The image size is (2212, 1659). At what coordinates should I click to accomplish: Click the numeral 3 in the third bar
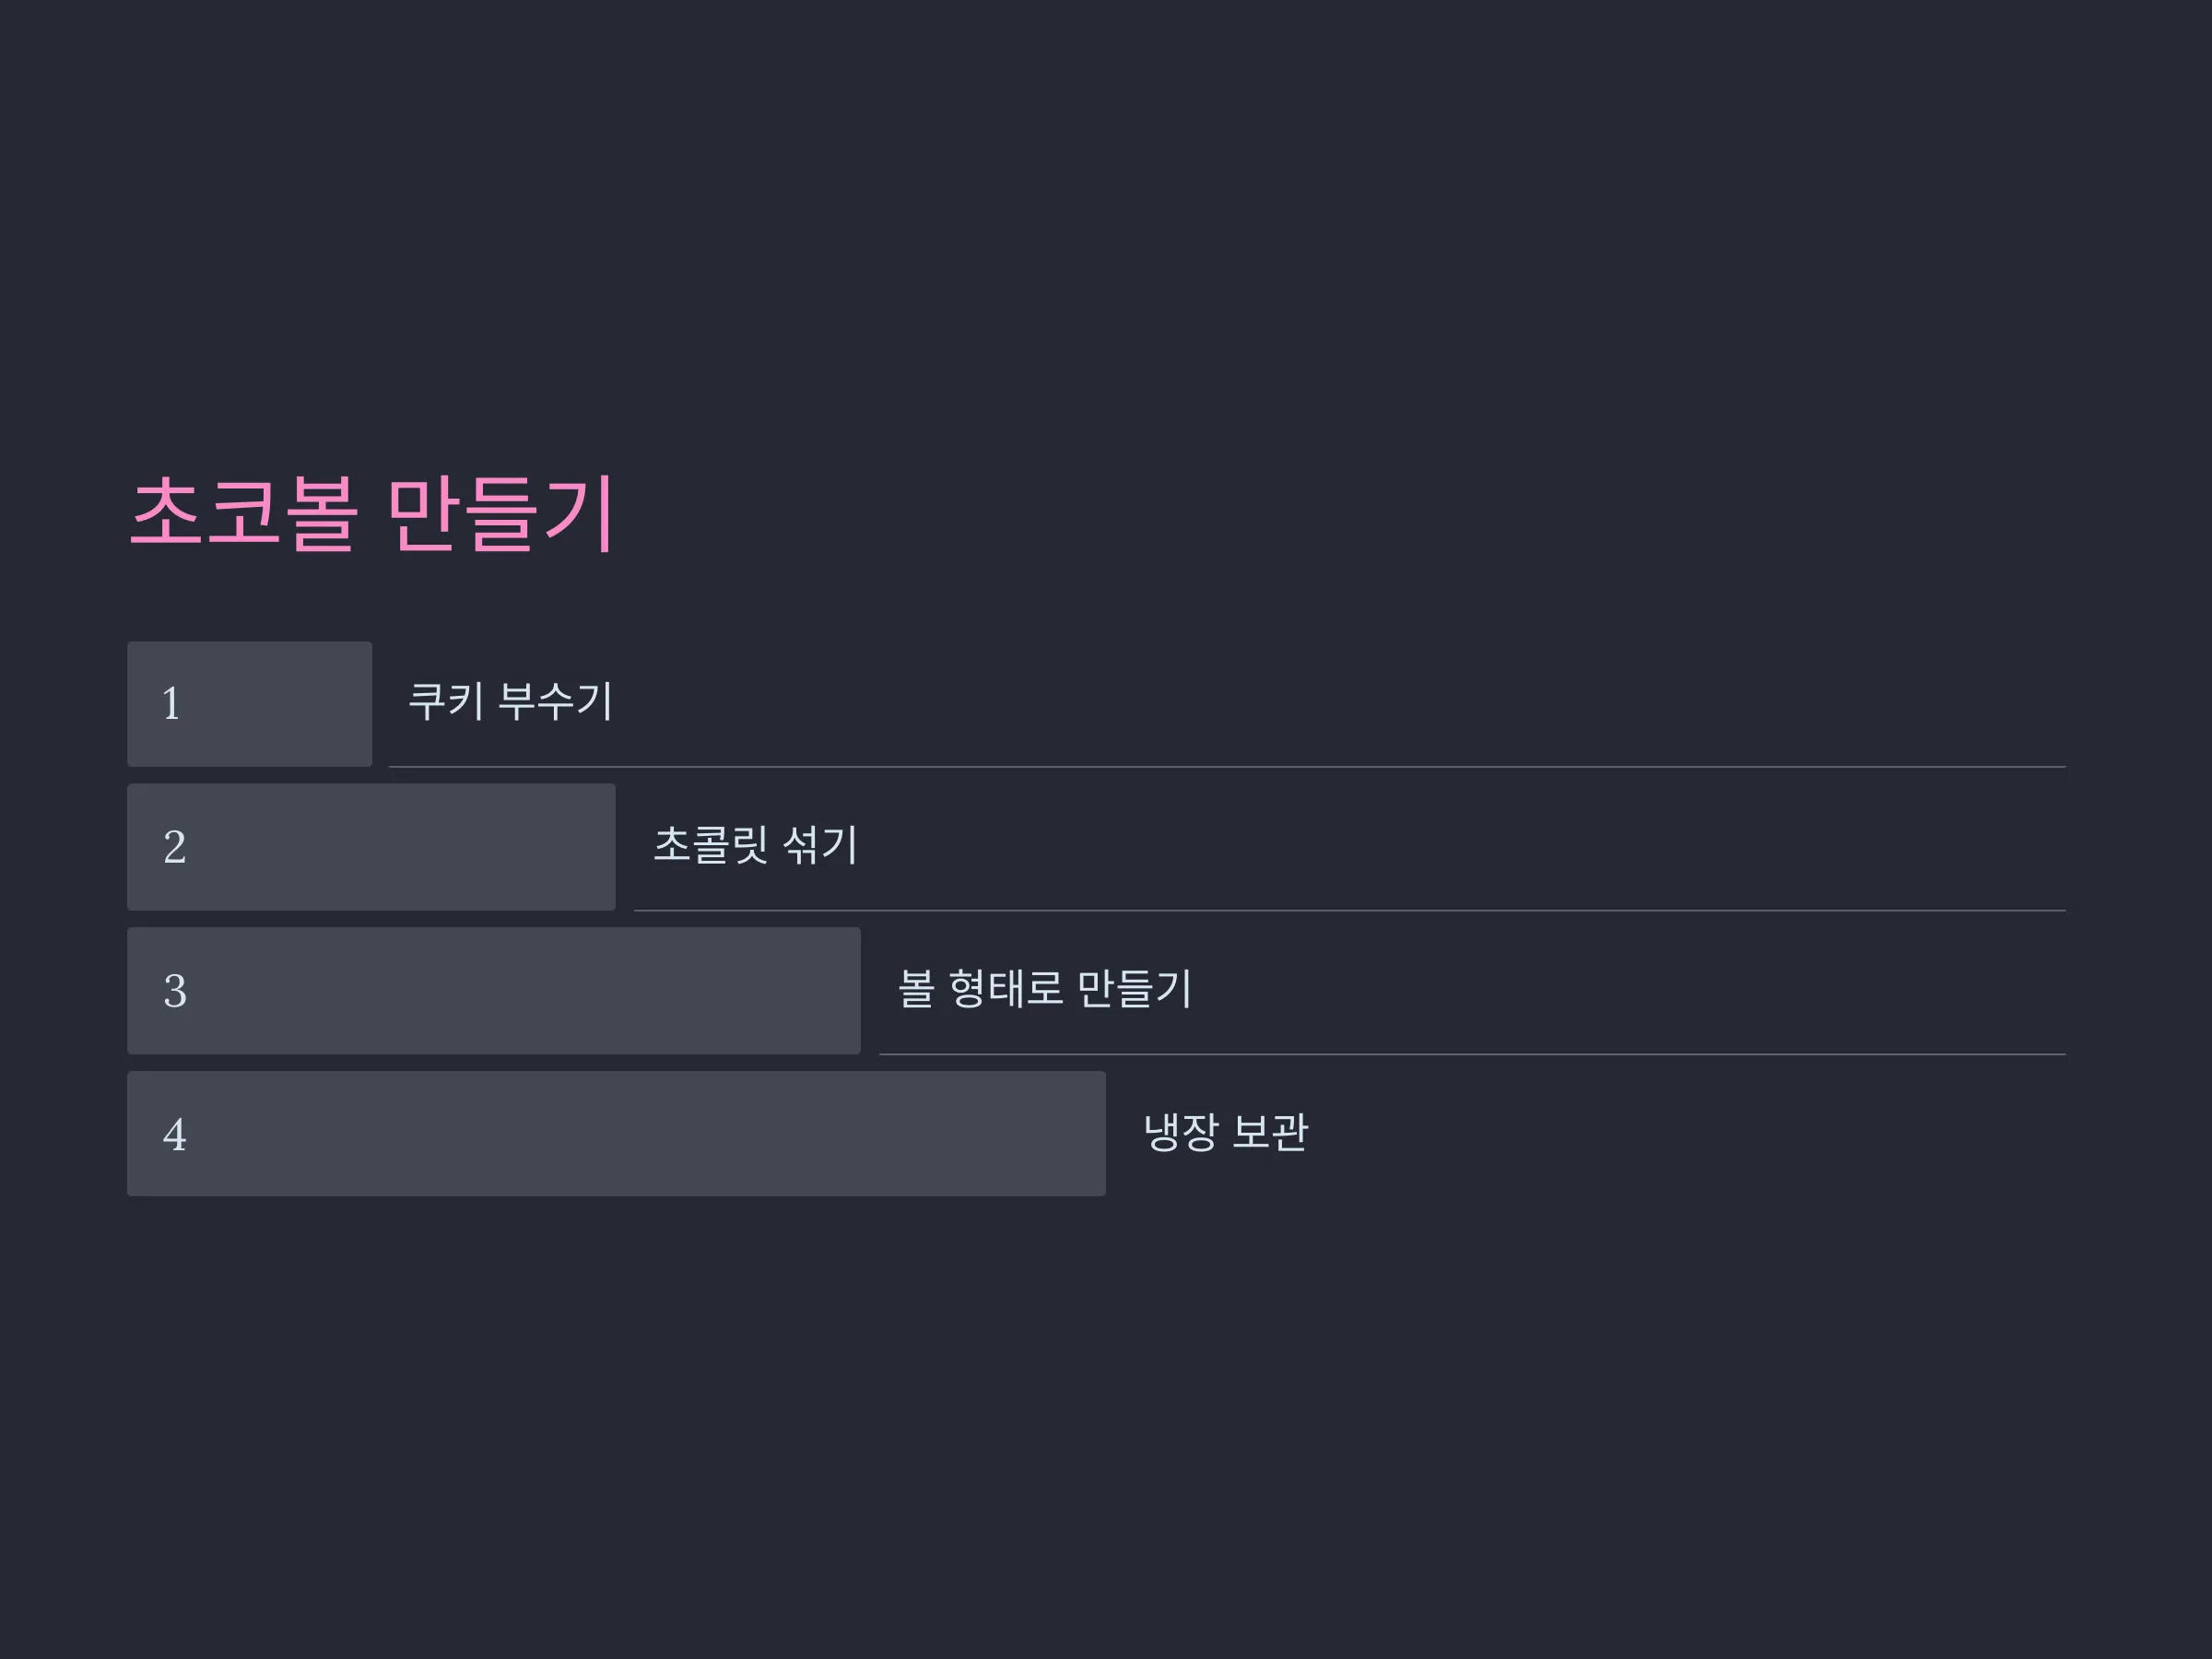click(175, 991)
